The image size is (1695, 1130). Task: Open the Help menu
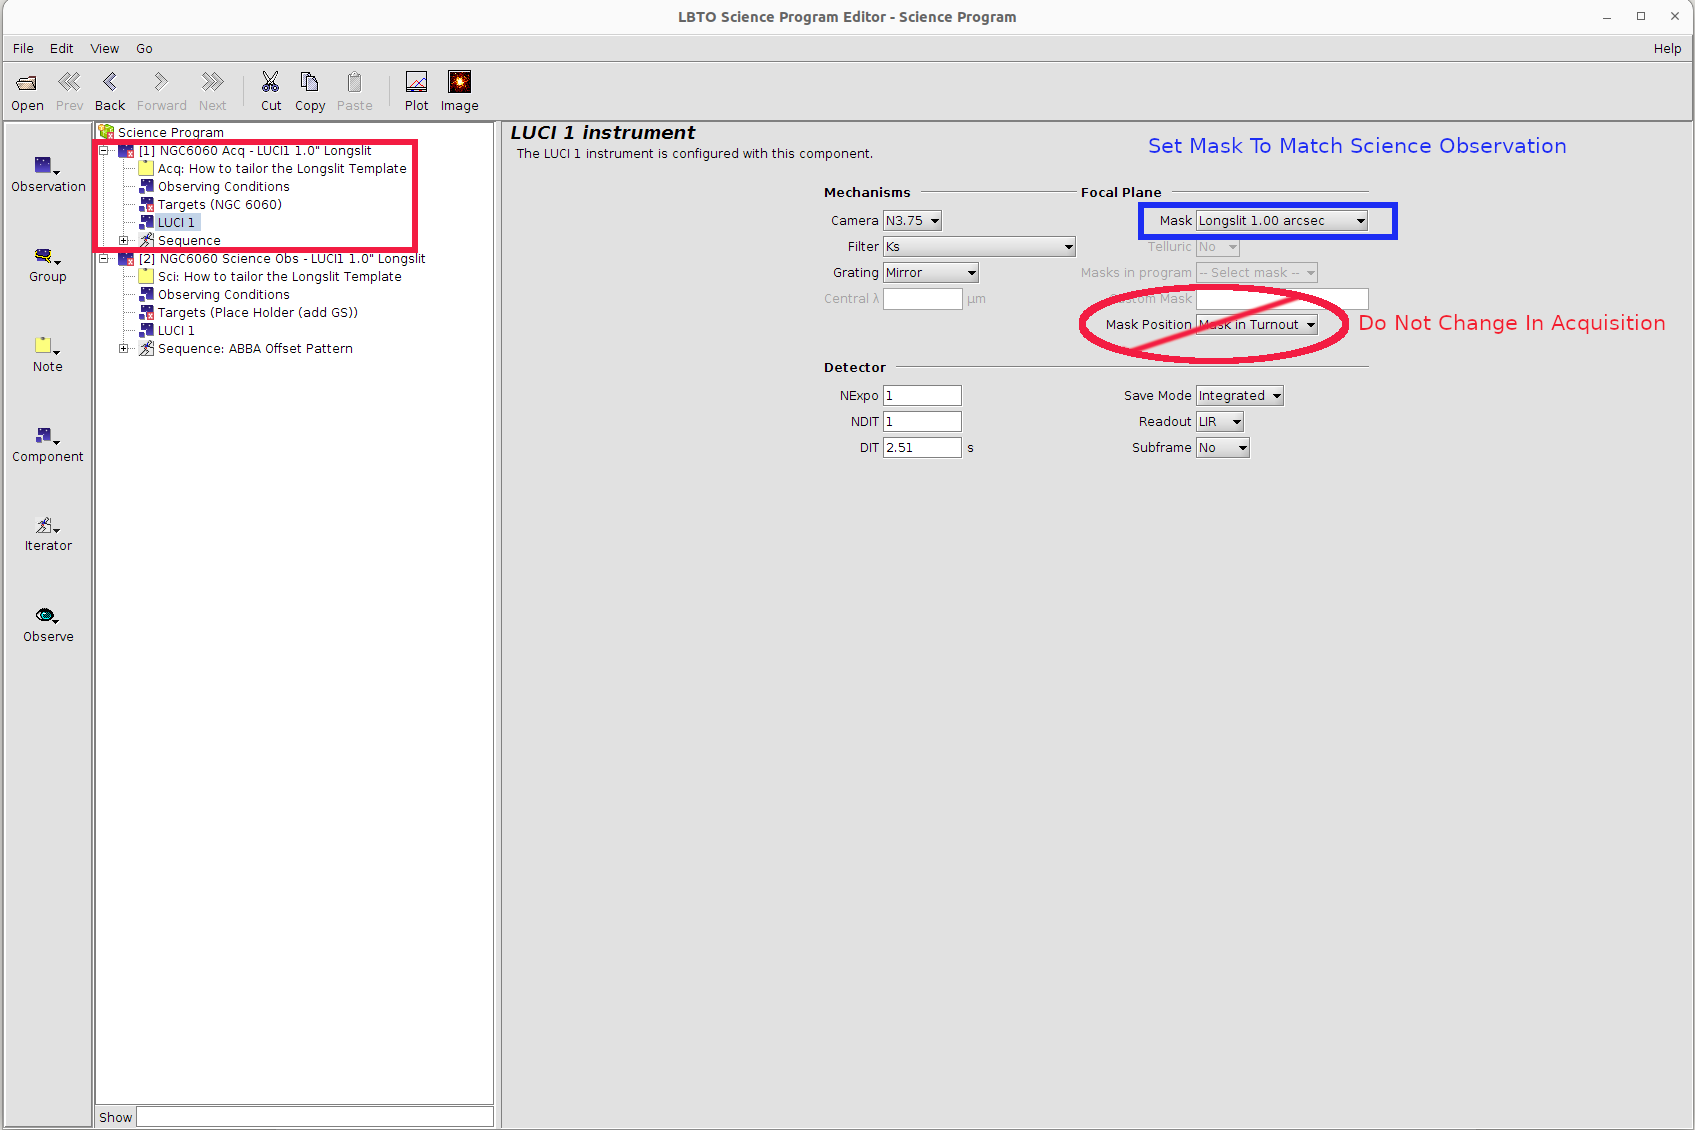1666,49
